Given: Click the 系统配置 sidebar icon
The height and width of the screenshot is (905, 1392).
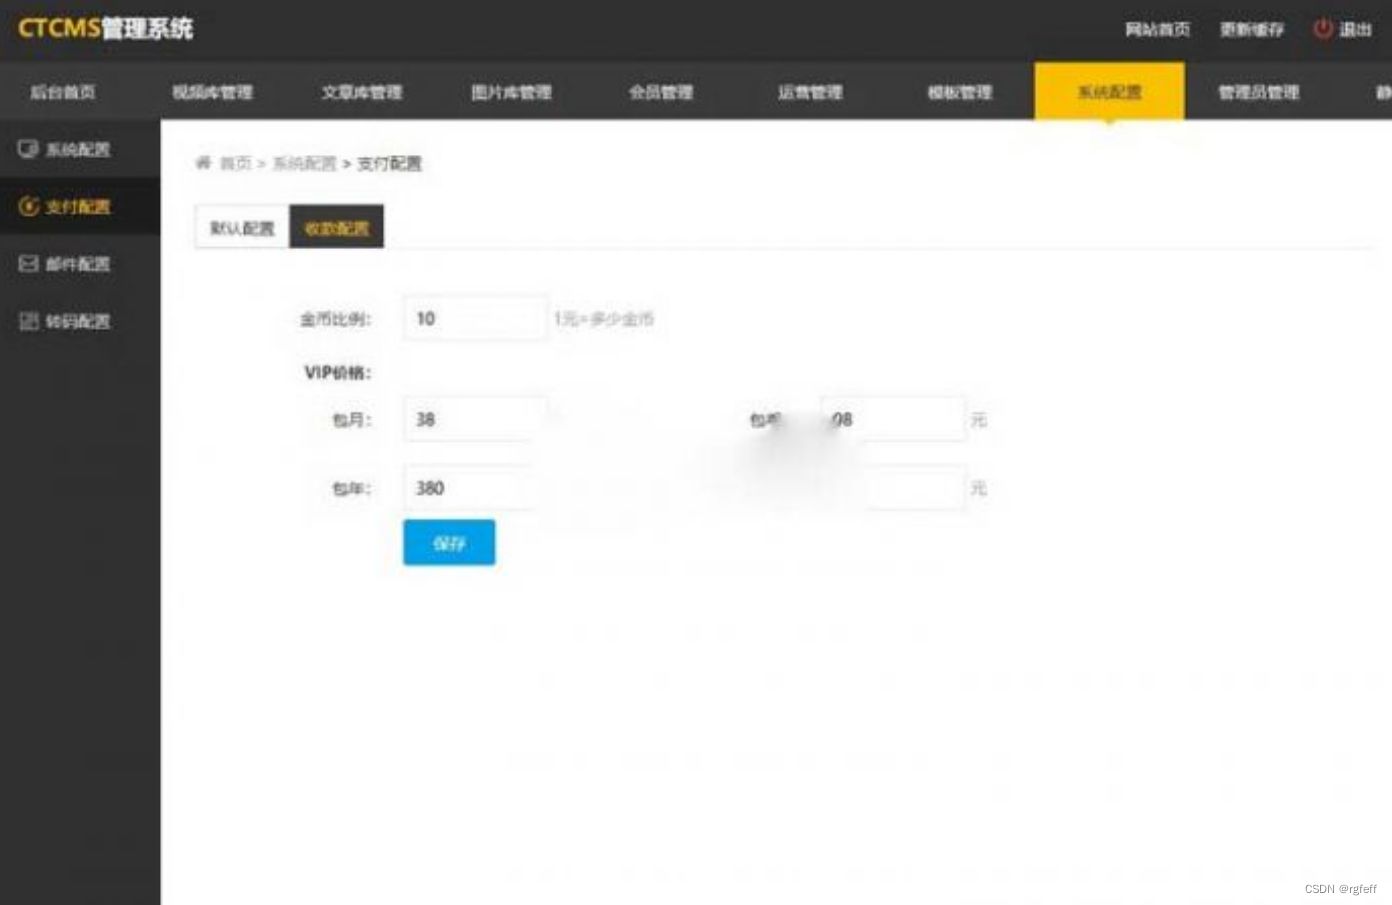Looking at the screenshot, I should (x=28, y=149).
